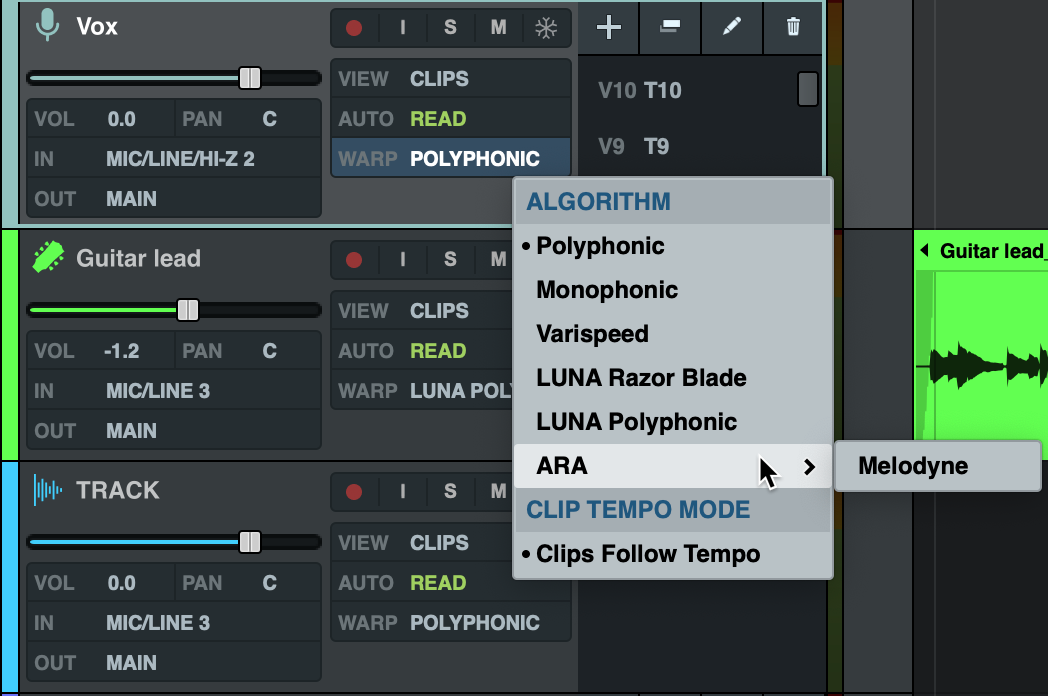Delete the track using the trash icon
The height and width of the screenshot is (696, 1048).
point(792,28)
